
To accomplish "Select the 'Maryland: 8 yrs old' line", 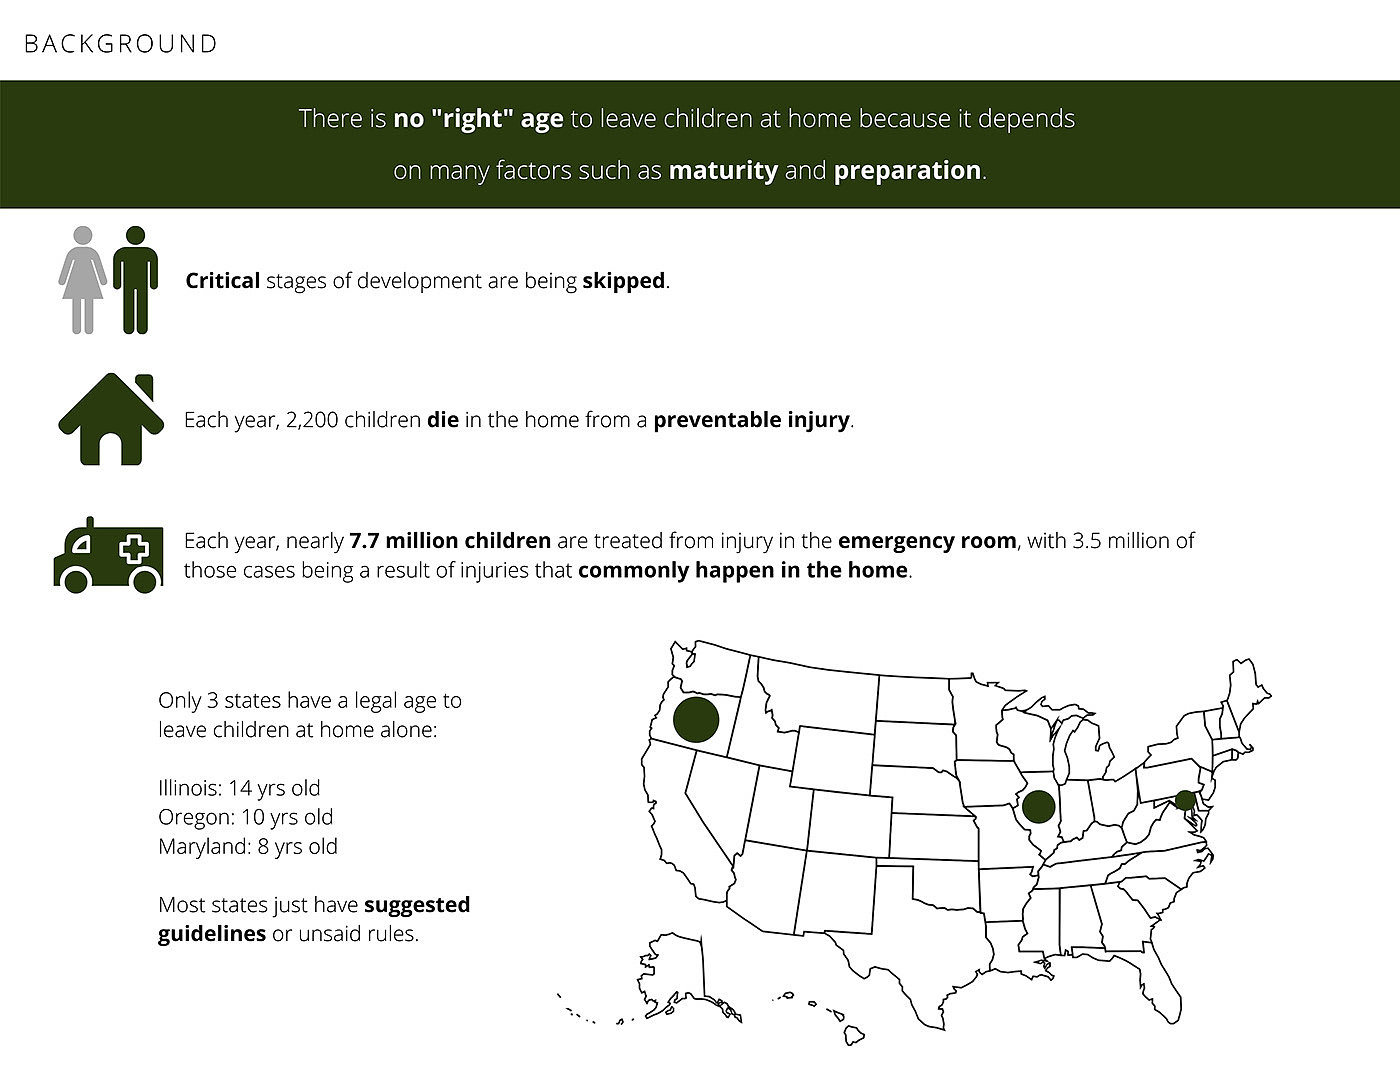I will tap(248, 846).
